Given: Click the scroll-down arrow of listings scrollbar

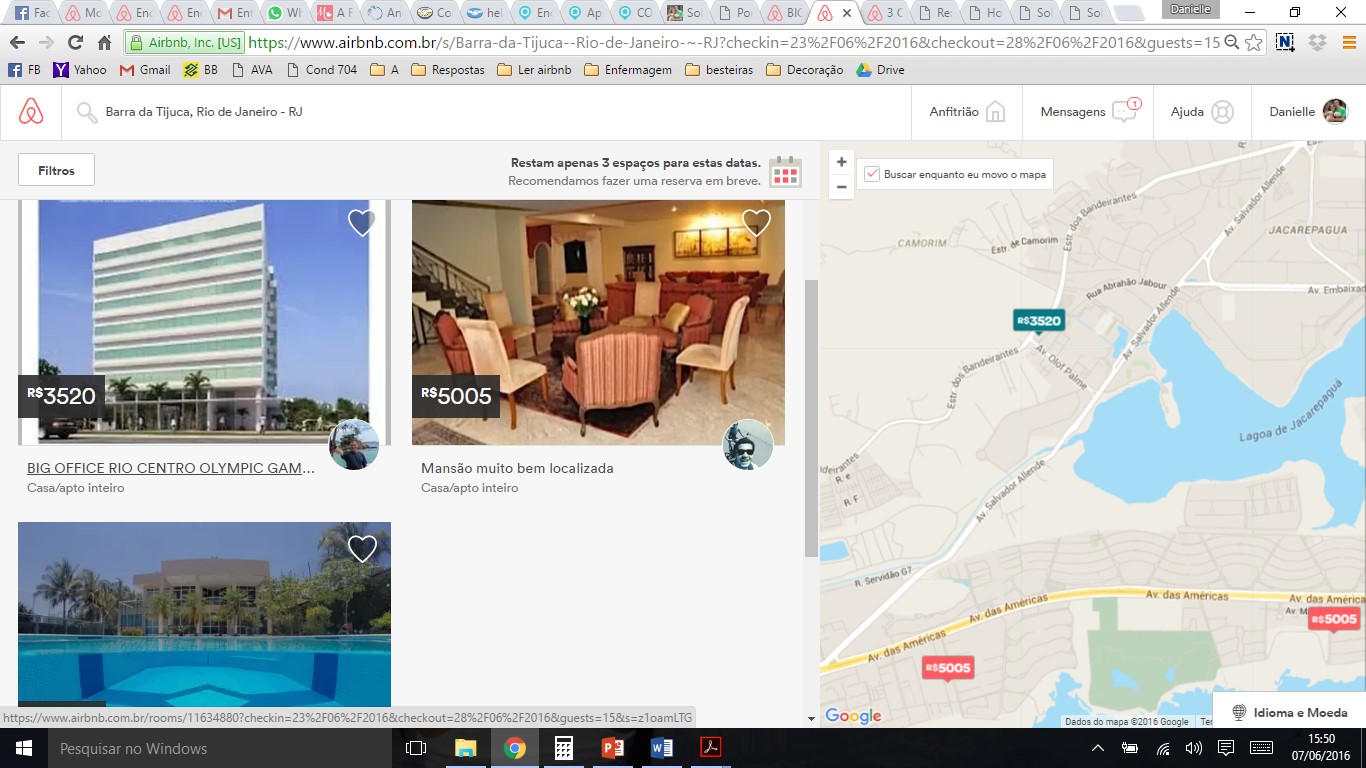Looking at the screenshot, I should [811, 718].
